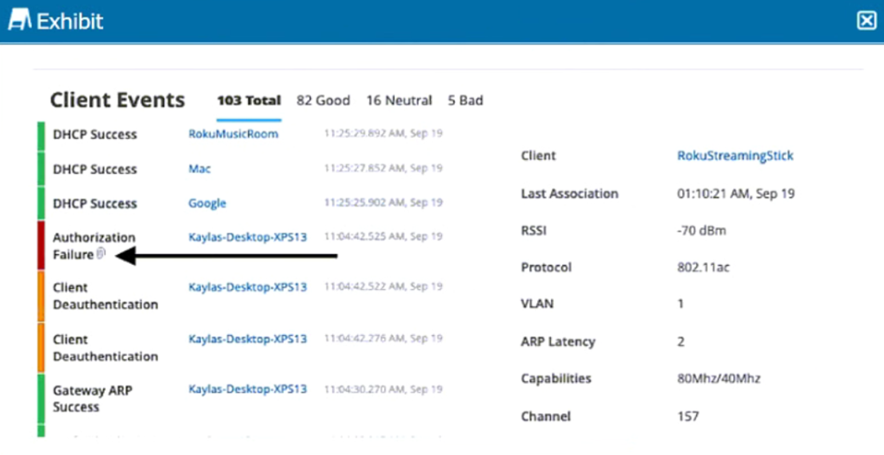Close the Exhibit window
884x455 pixels.
coord(866,21)
